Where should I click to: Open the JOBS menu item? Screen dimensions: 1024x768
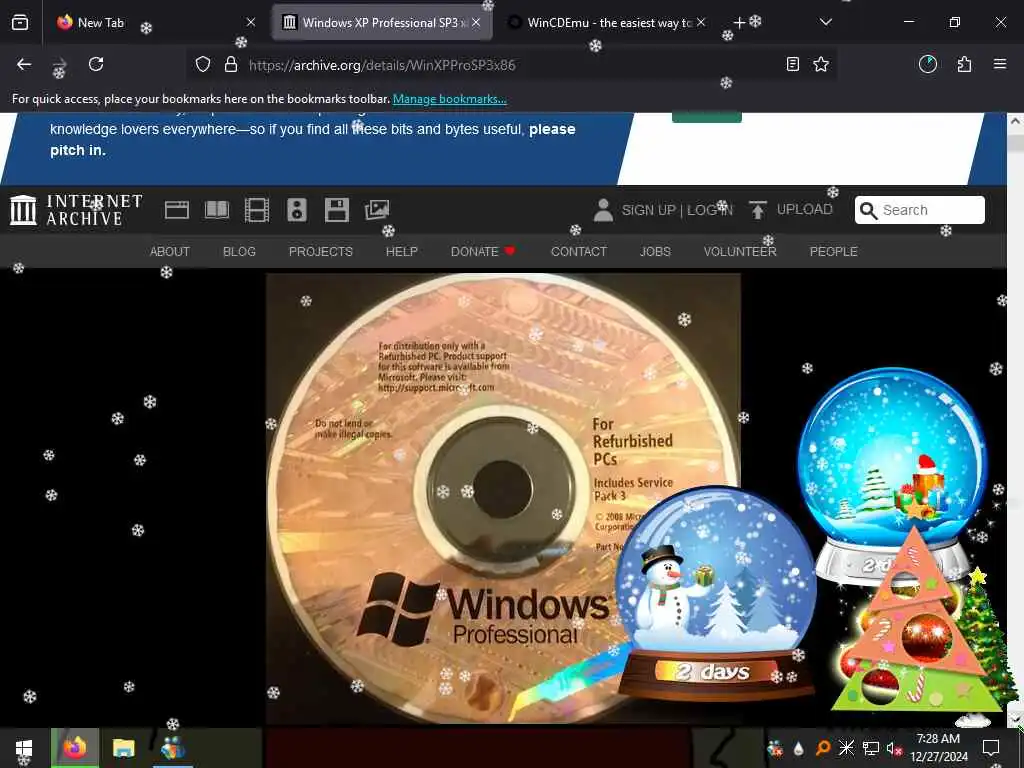point(655,251)
